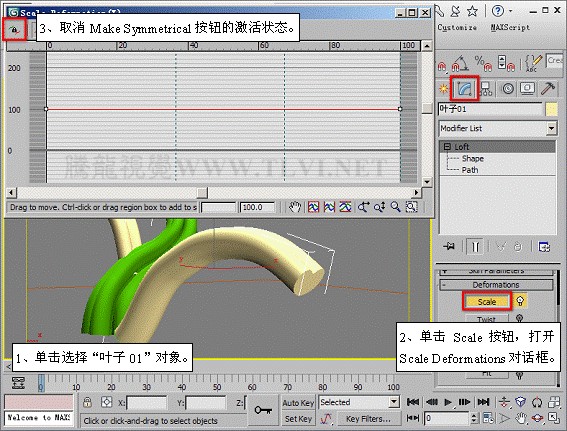The image size is (567, 431).
Task: Open the Key Filters dialog
Action: [x=368, y=419]
